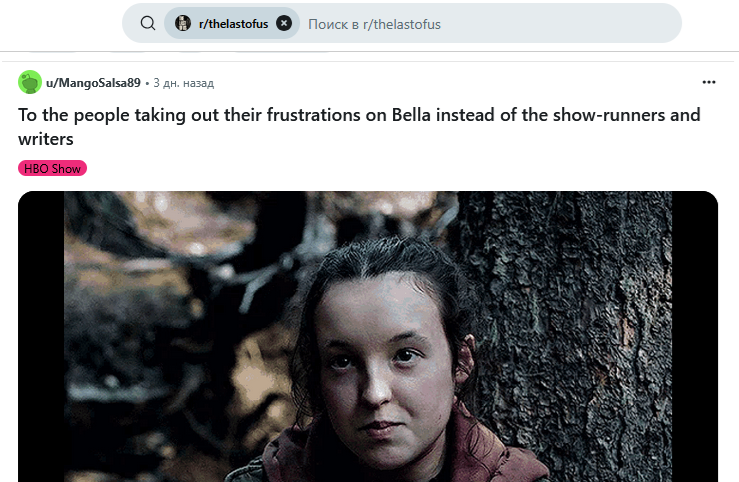
Task: Filter by the pink 'HBO Show' flair
Action: [52, 168]
